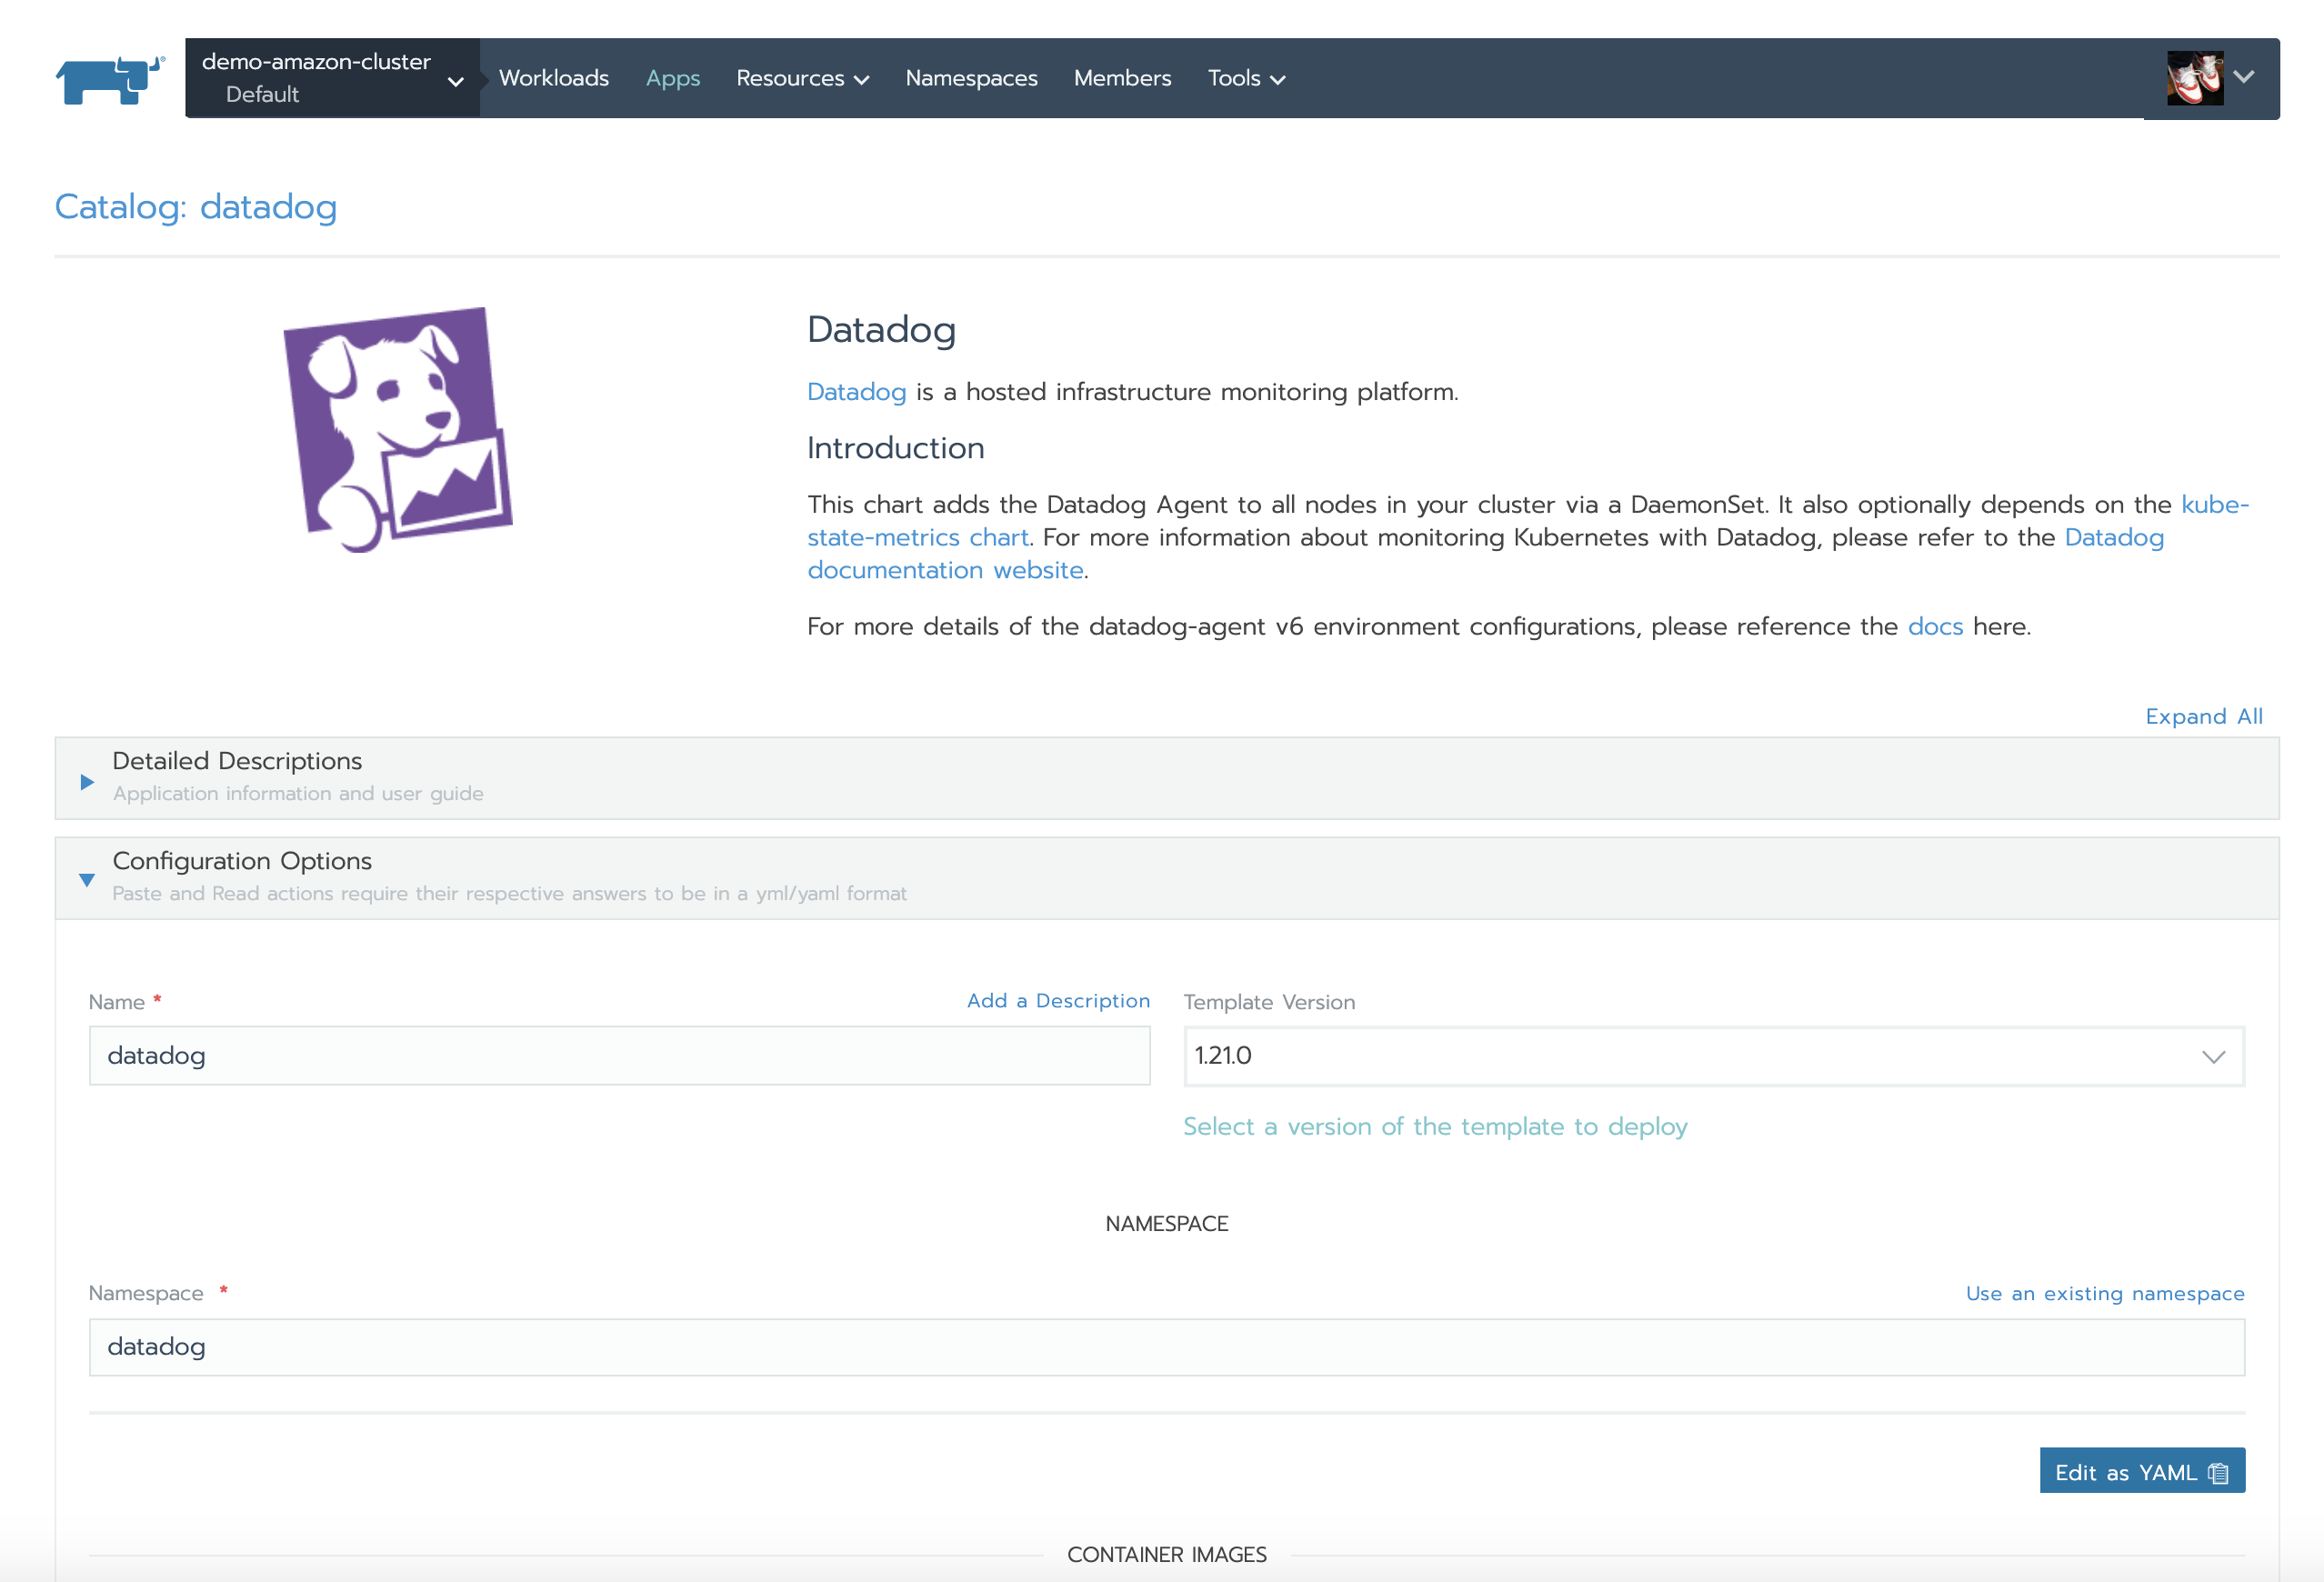Open the Template Version dropdown

point(1712,1055)
